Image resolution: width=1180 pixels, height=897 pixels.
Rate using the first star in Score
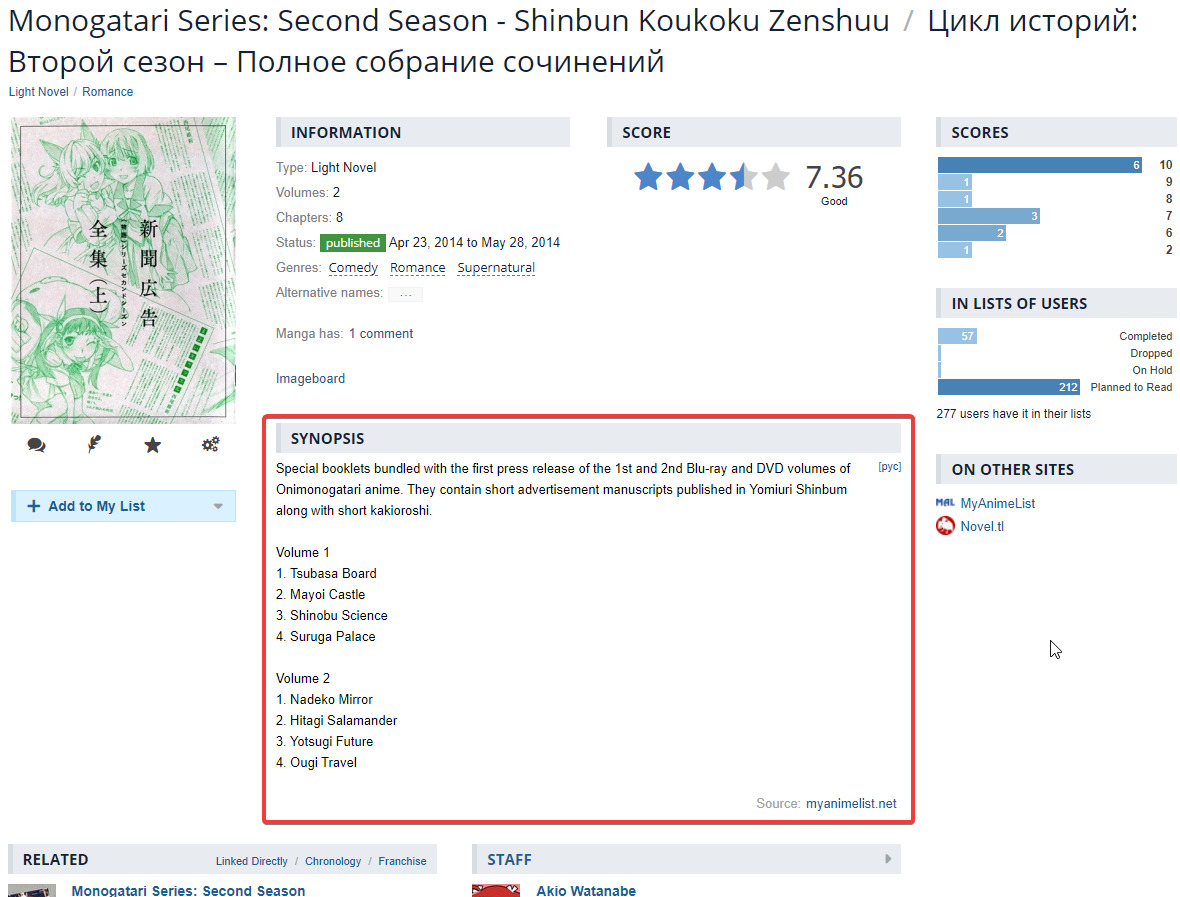point(648,178)
